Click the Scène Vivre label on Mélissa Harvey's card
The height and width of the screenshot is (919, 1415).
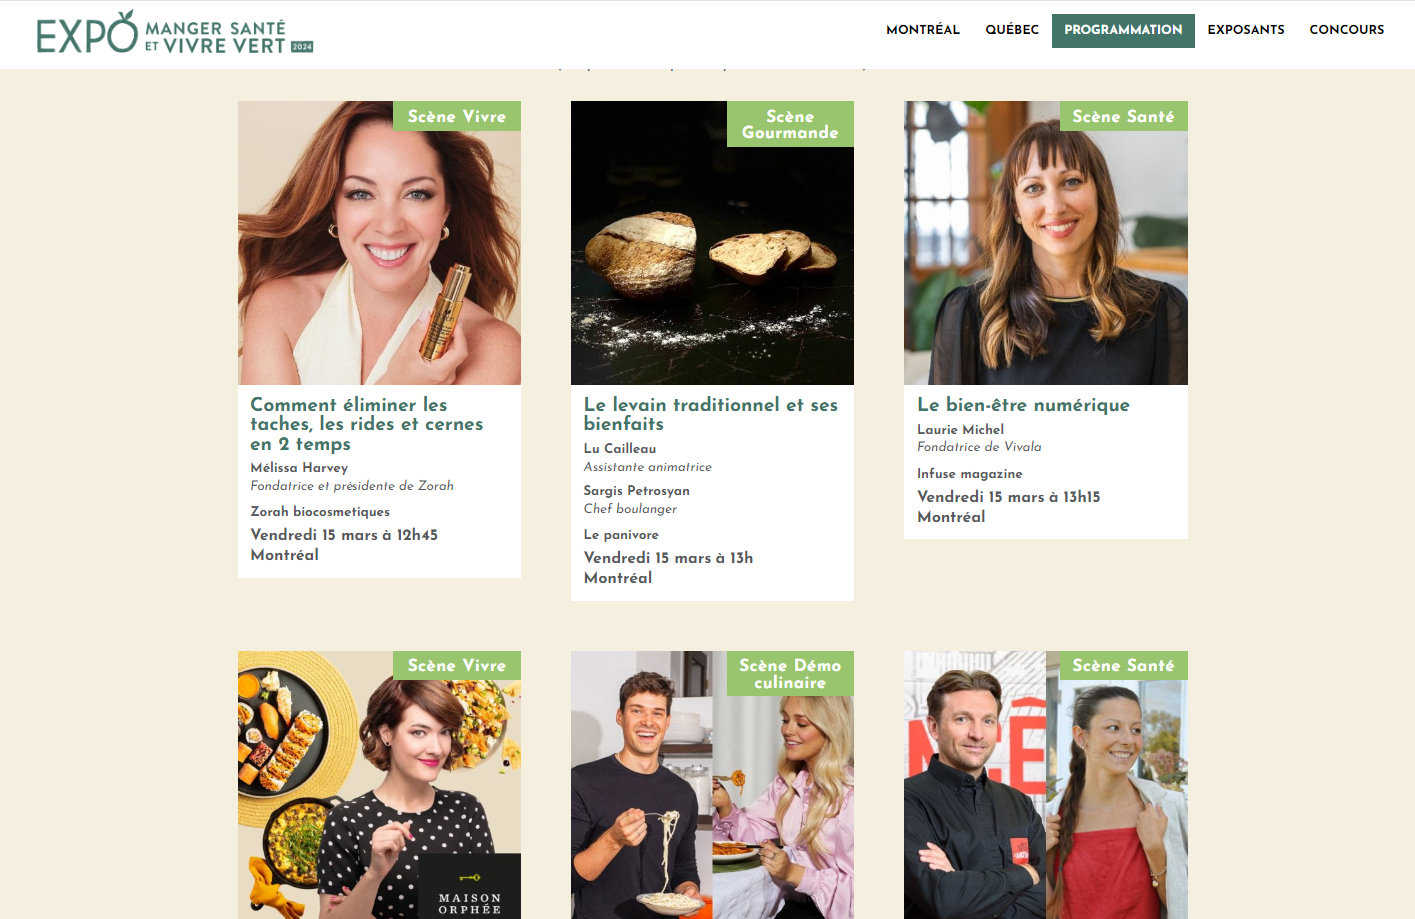457,116
